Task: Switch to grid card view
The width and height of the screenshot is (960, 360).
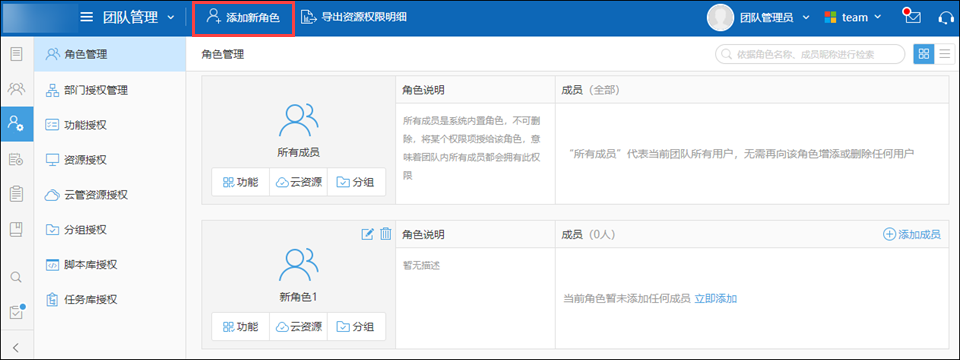Action: pos(923,54)
